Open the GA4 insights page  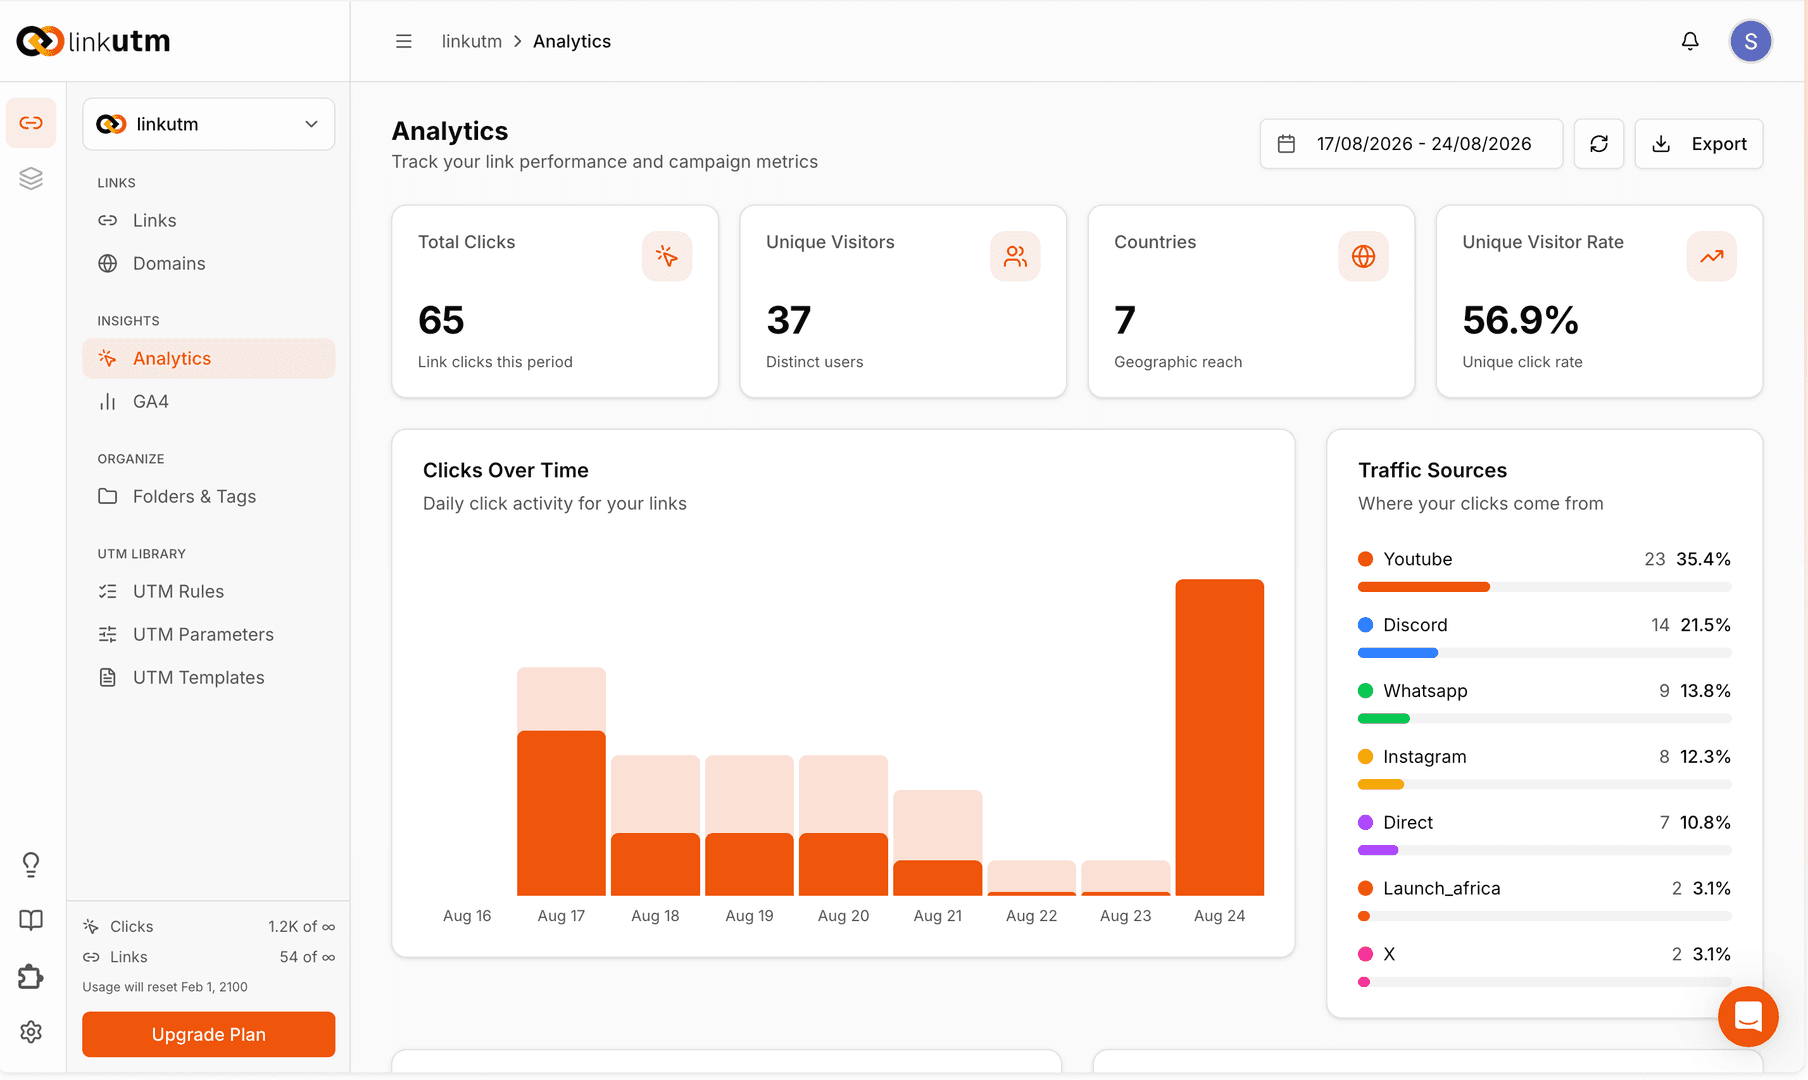pos(209,401)
